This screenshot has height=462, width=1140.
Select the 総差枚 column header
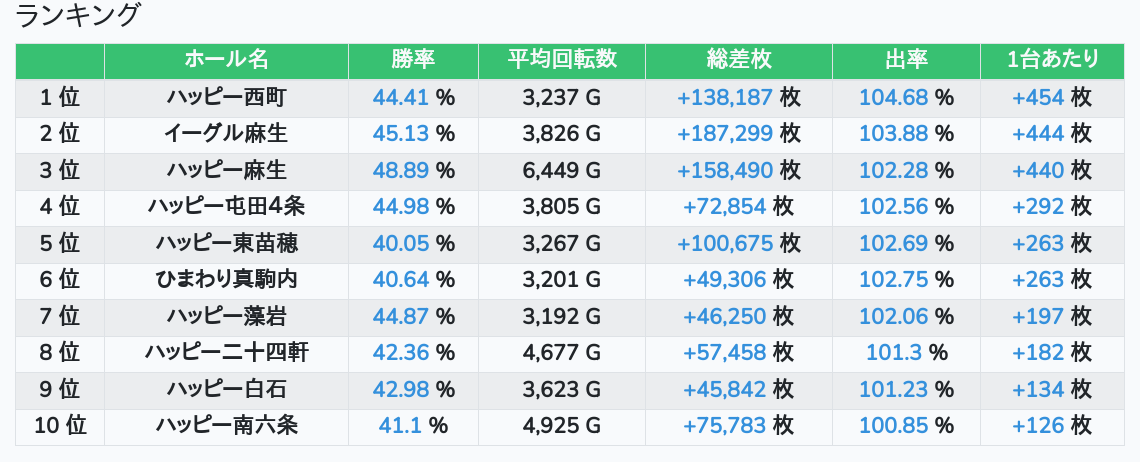[738, 60]
